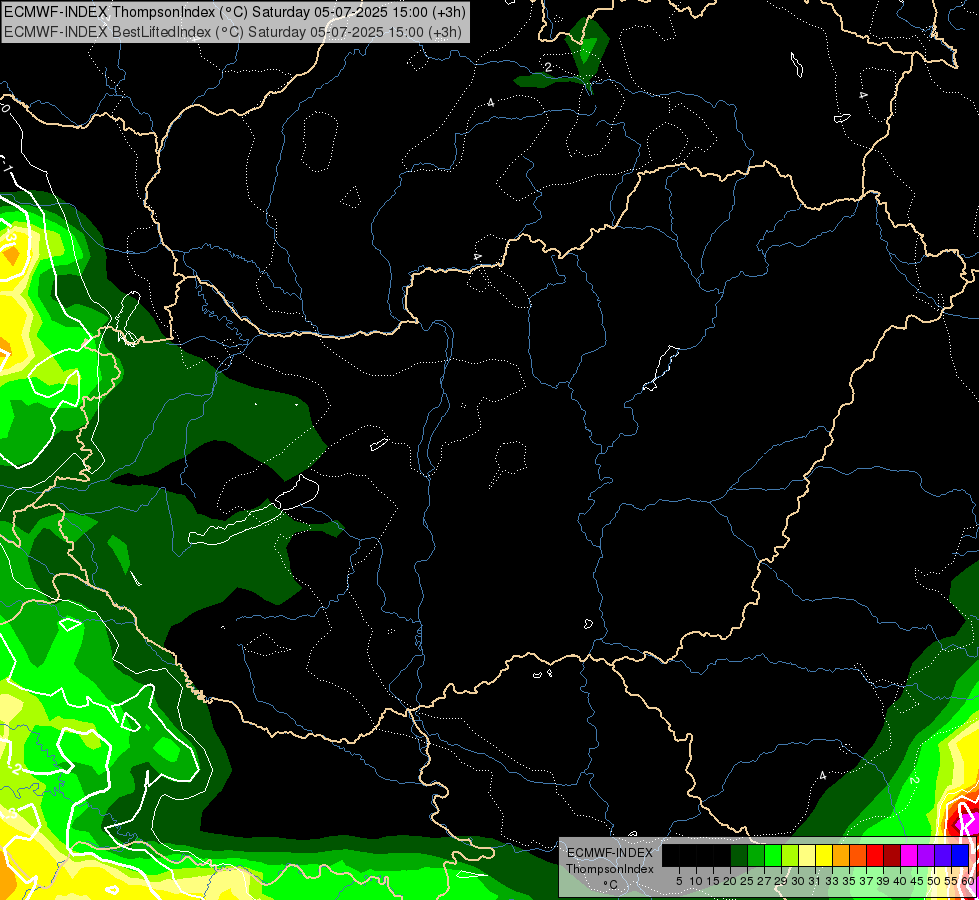979x900 pixels.
Task: Click the legend tick value 31
Action: 815,881
